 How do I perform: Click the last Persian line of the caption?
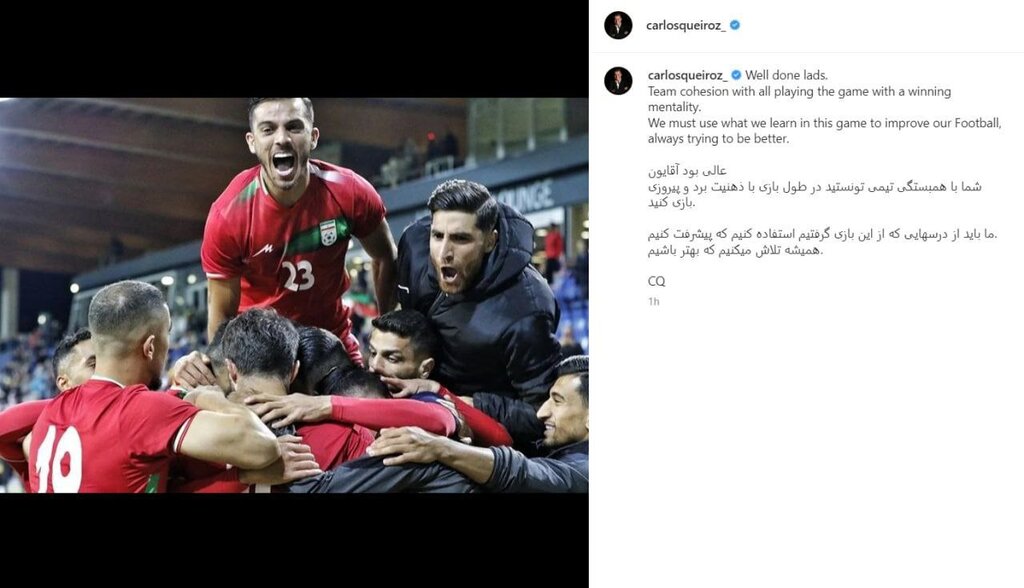[735, 250]
